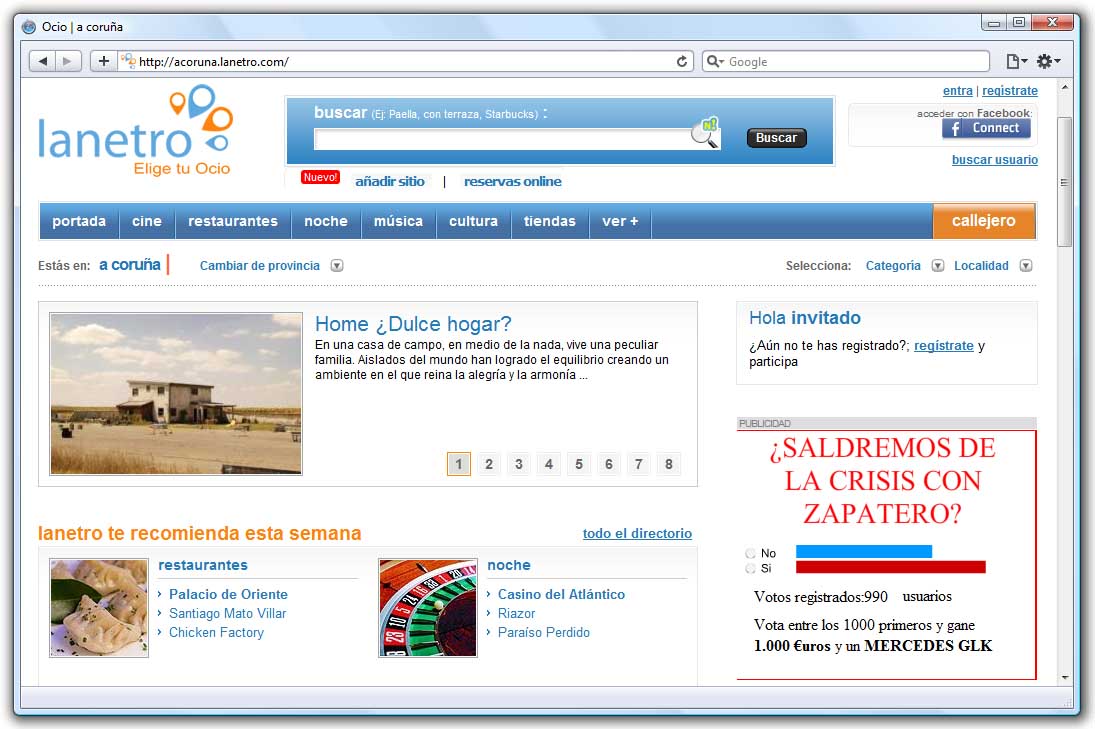Click the buscar usuario link
Image resolution: width=1095 pixels, height=729 pixels.
(x=994, y=160)
